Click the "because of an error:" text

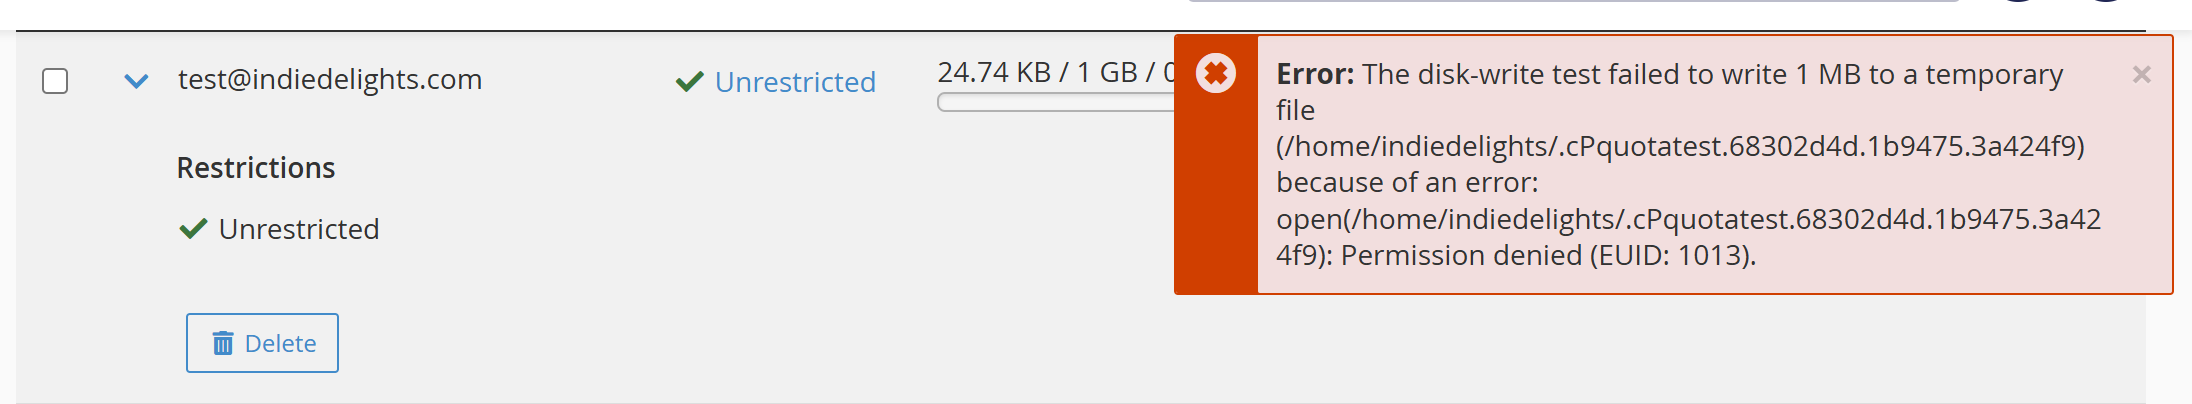(1407, 182)
